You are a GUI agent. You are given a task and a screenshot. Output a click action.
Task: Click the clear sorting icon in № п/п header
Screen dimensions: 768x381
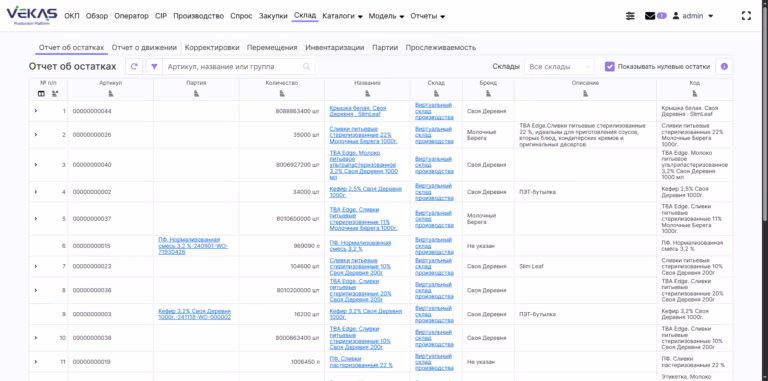point(55,94)
